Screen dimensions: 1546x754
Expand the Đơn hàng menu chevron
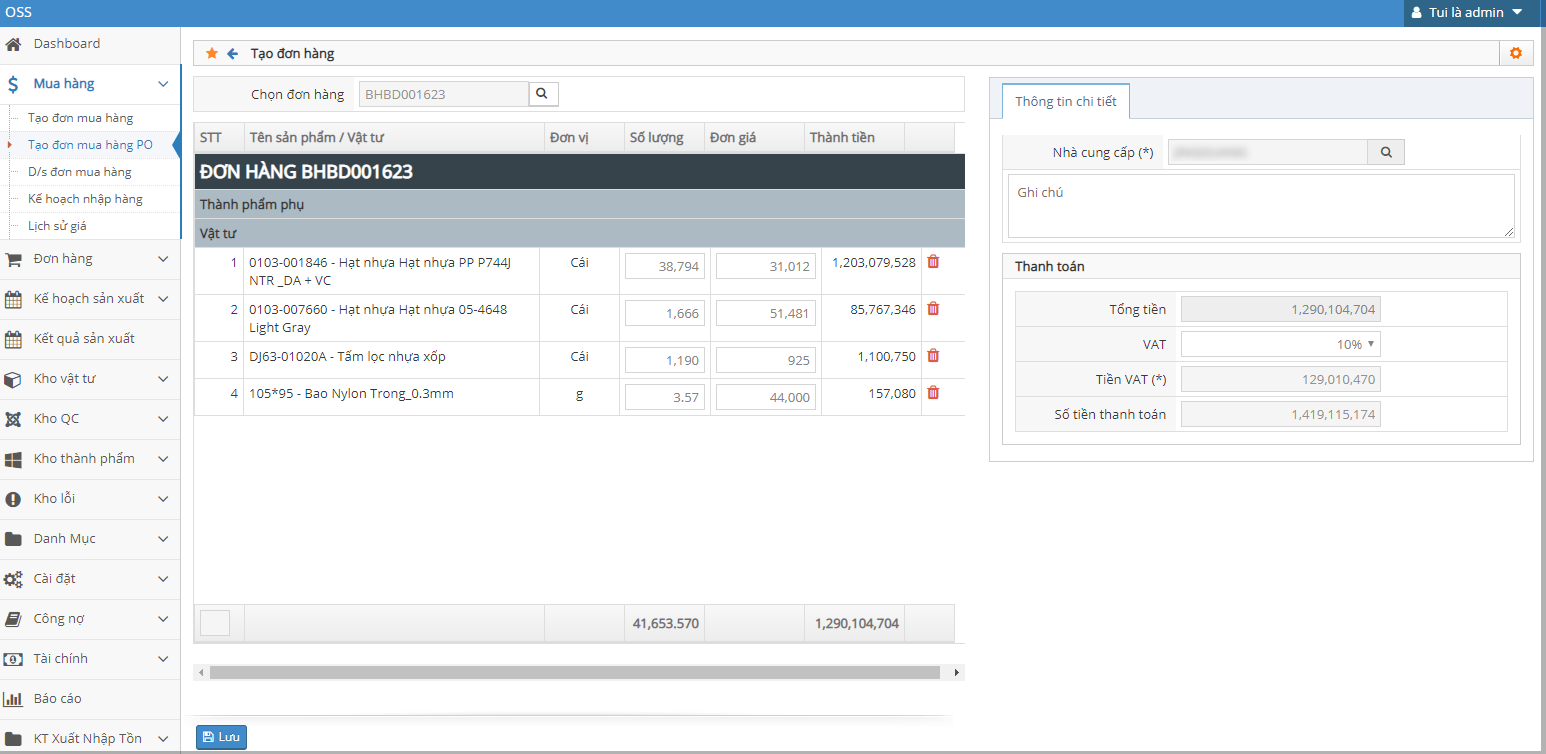pyautogui.click(x=163, y=260)
